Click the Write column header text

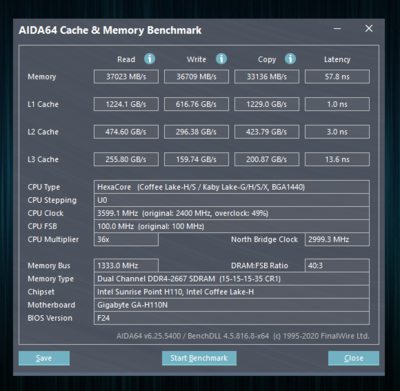pyautogui.click(x=196, y=59)
